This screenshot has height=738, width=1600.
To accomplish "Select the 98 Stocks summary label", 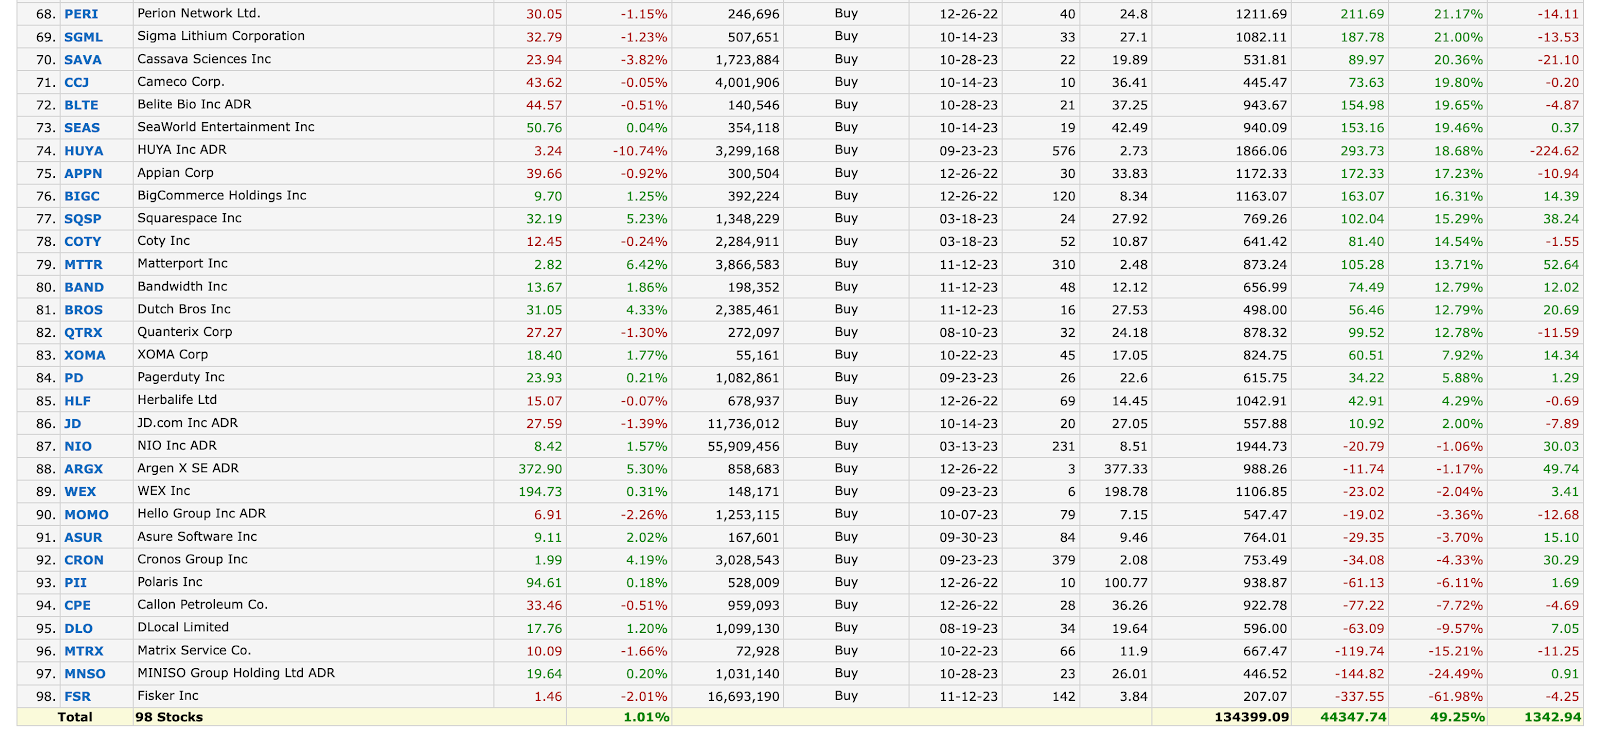I will [x=169, y=717].
